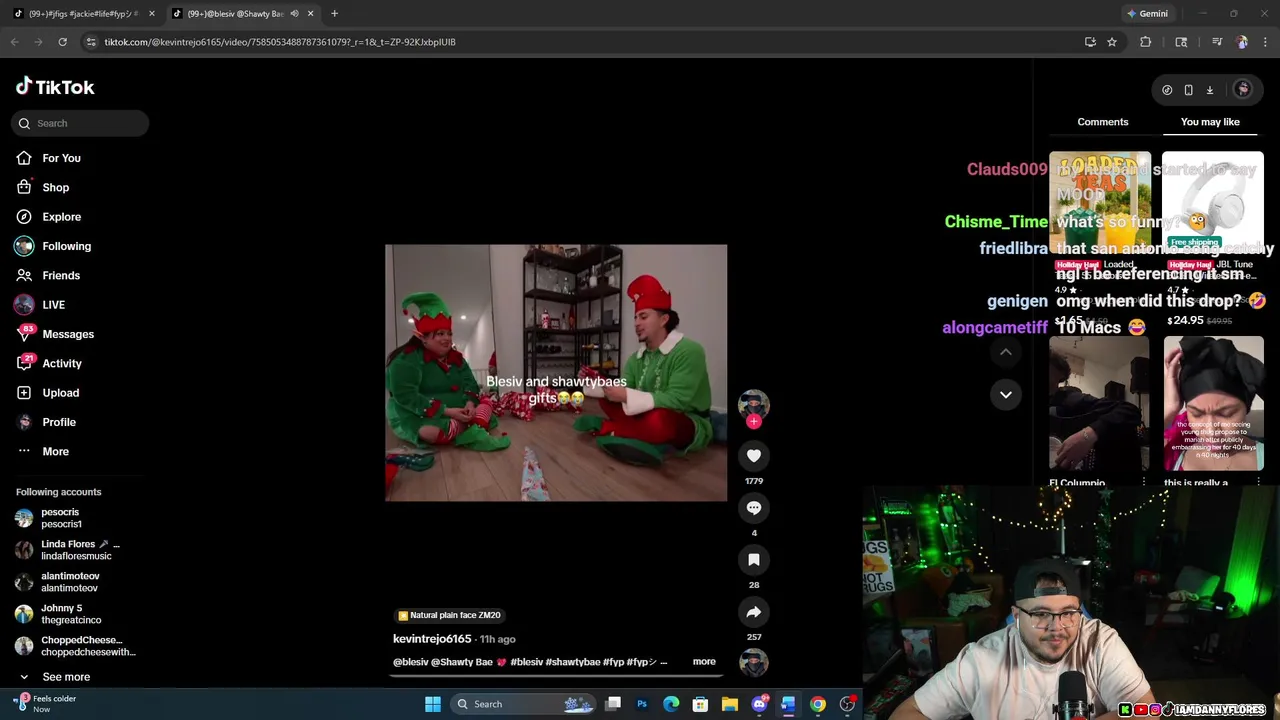Click the Chrome address bar URL
Viewport: 1280px width, 720px height.
click(280, 42)
